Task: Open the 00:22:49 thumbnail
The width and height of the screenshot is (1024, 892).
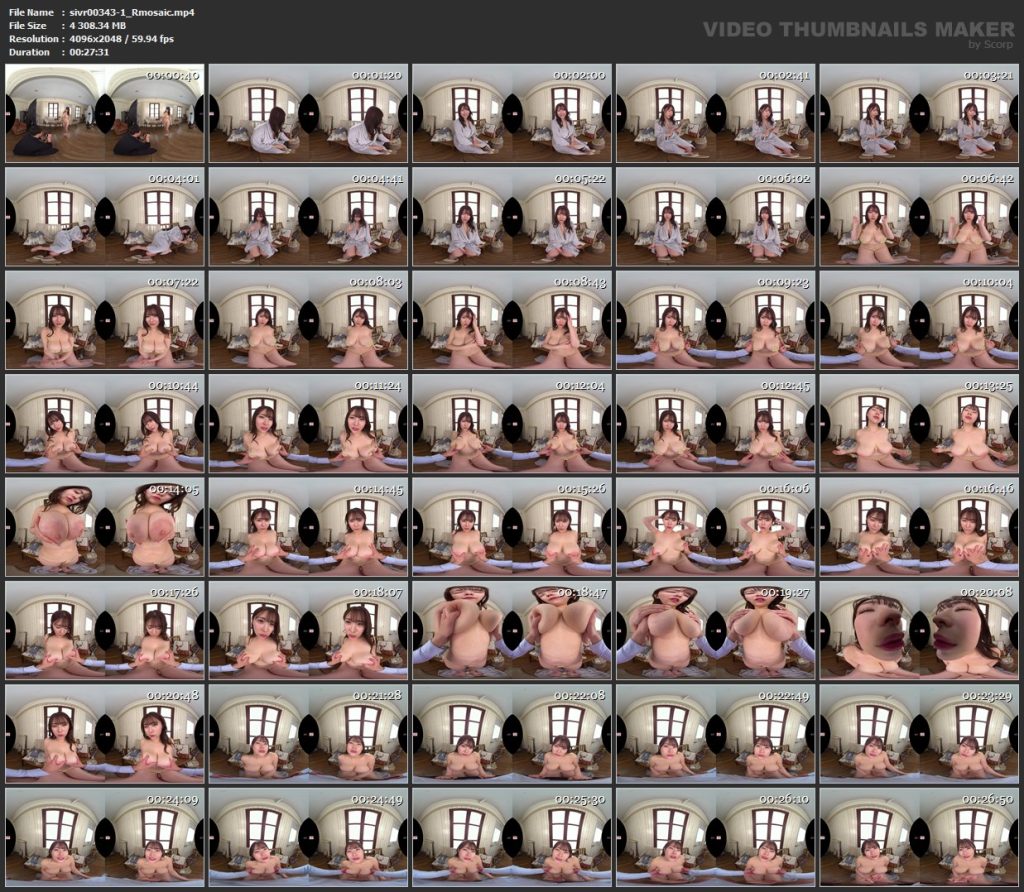Action: click(x=715, y=732)
